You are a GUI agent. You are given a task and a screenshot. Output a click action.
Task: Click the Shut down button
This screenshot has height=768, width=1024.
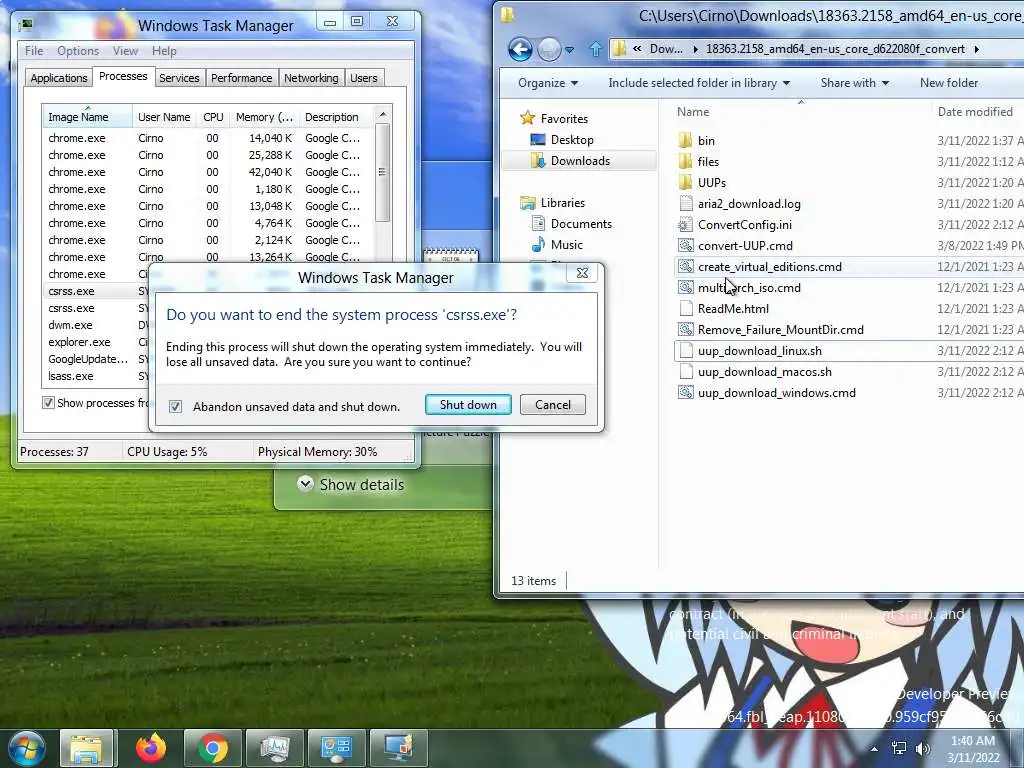(468, 405)
